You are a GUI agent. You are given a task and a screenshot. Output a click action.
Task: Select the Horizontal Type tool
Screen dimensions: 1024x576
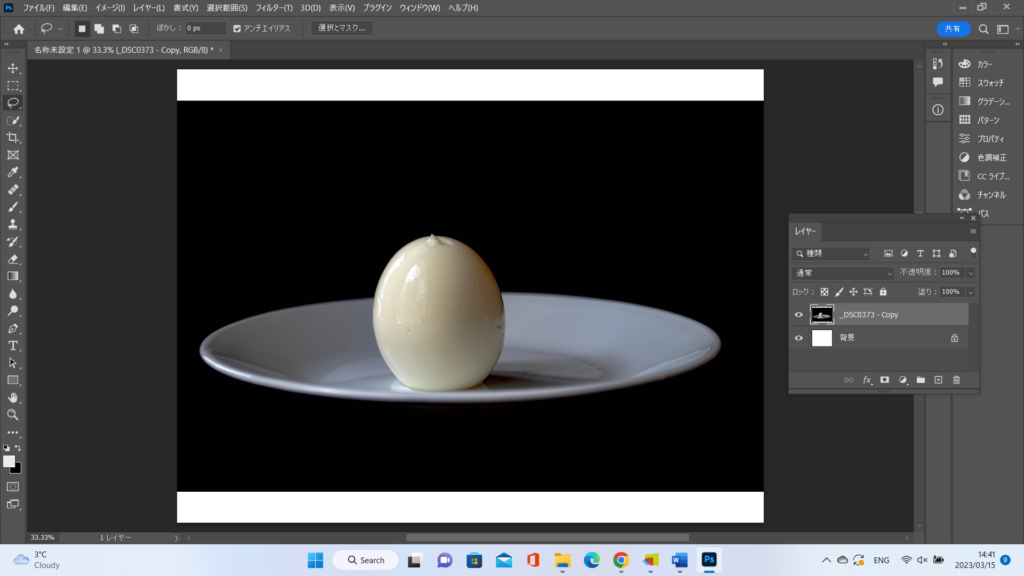click(x=13, y=345)
